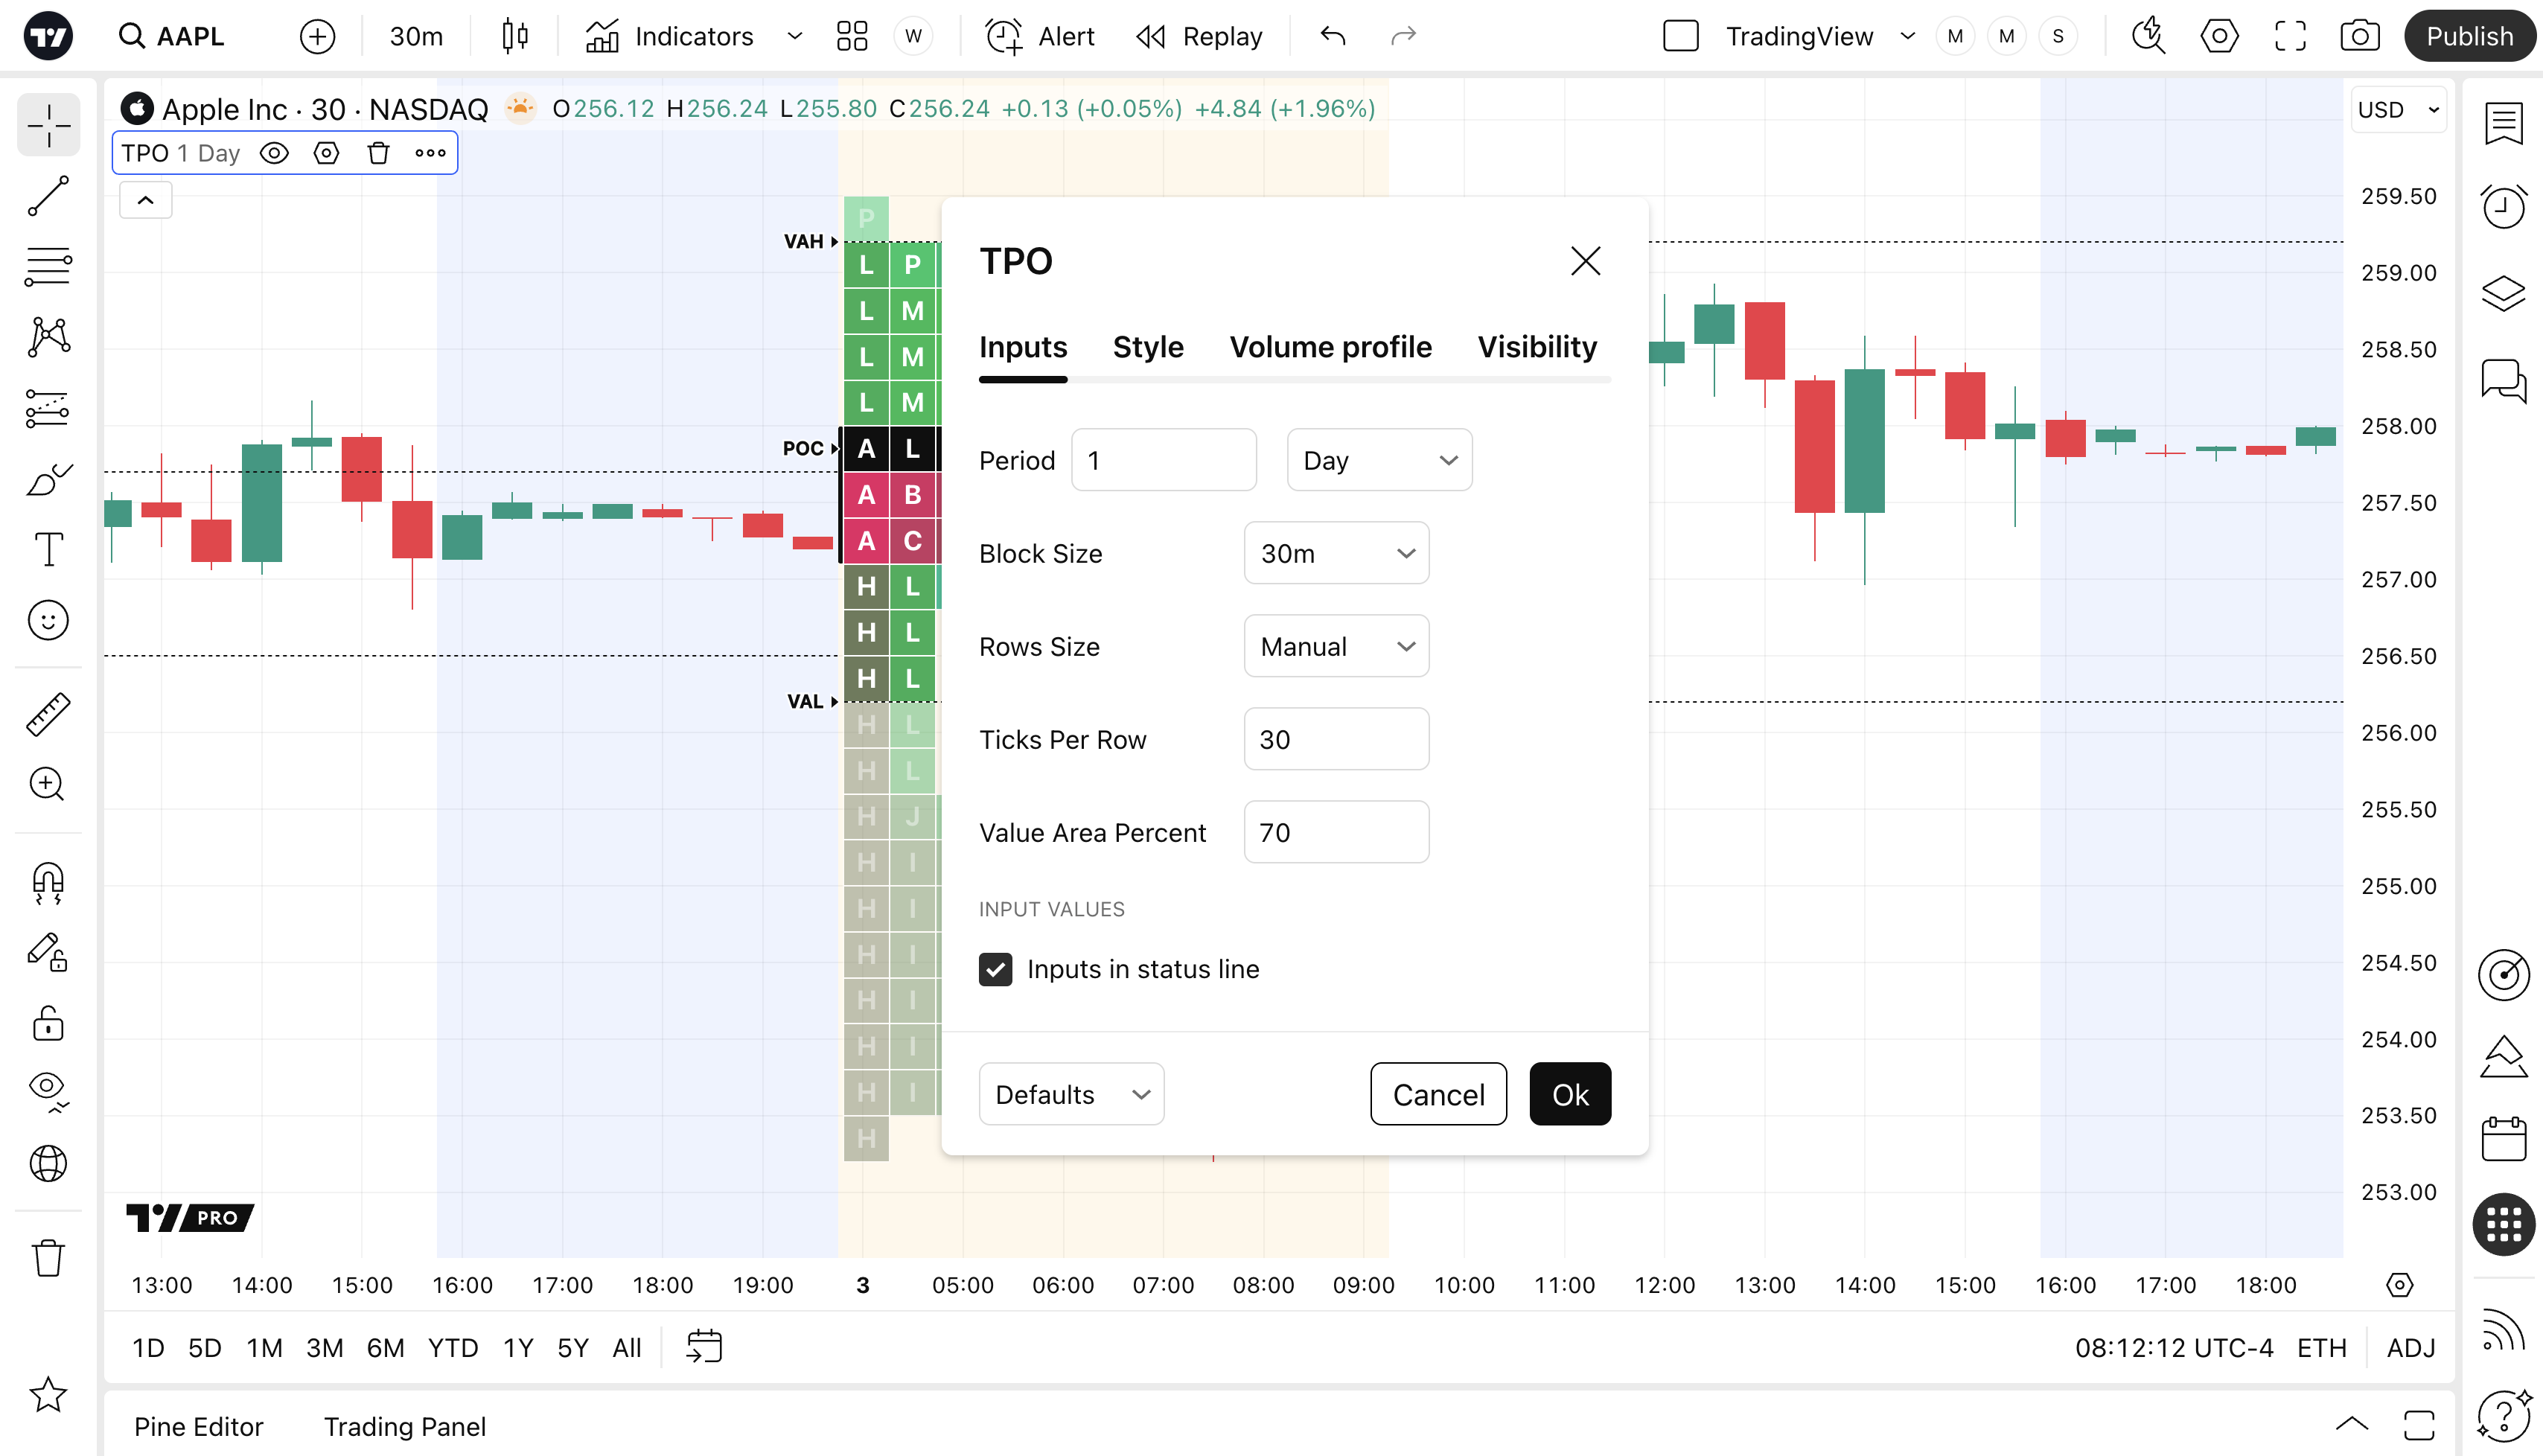
Task: Open the Volume profile tab
Action: [1330, 347]
